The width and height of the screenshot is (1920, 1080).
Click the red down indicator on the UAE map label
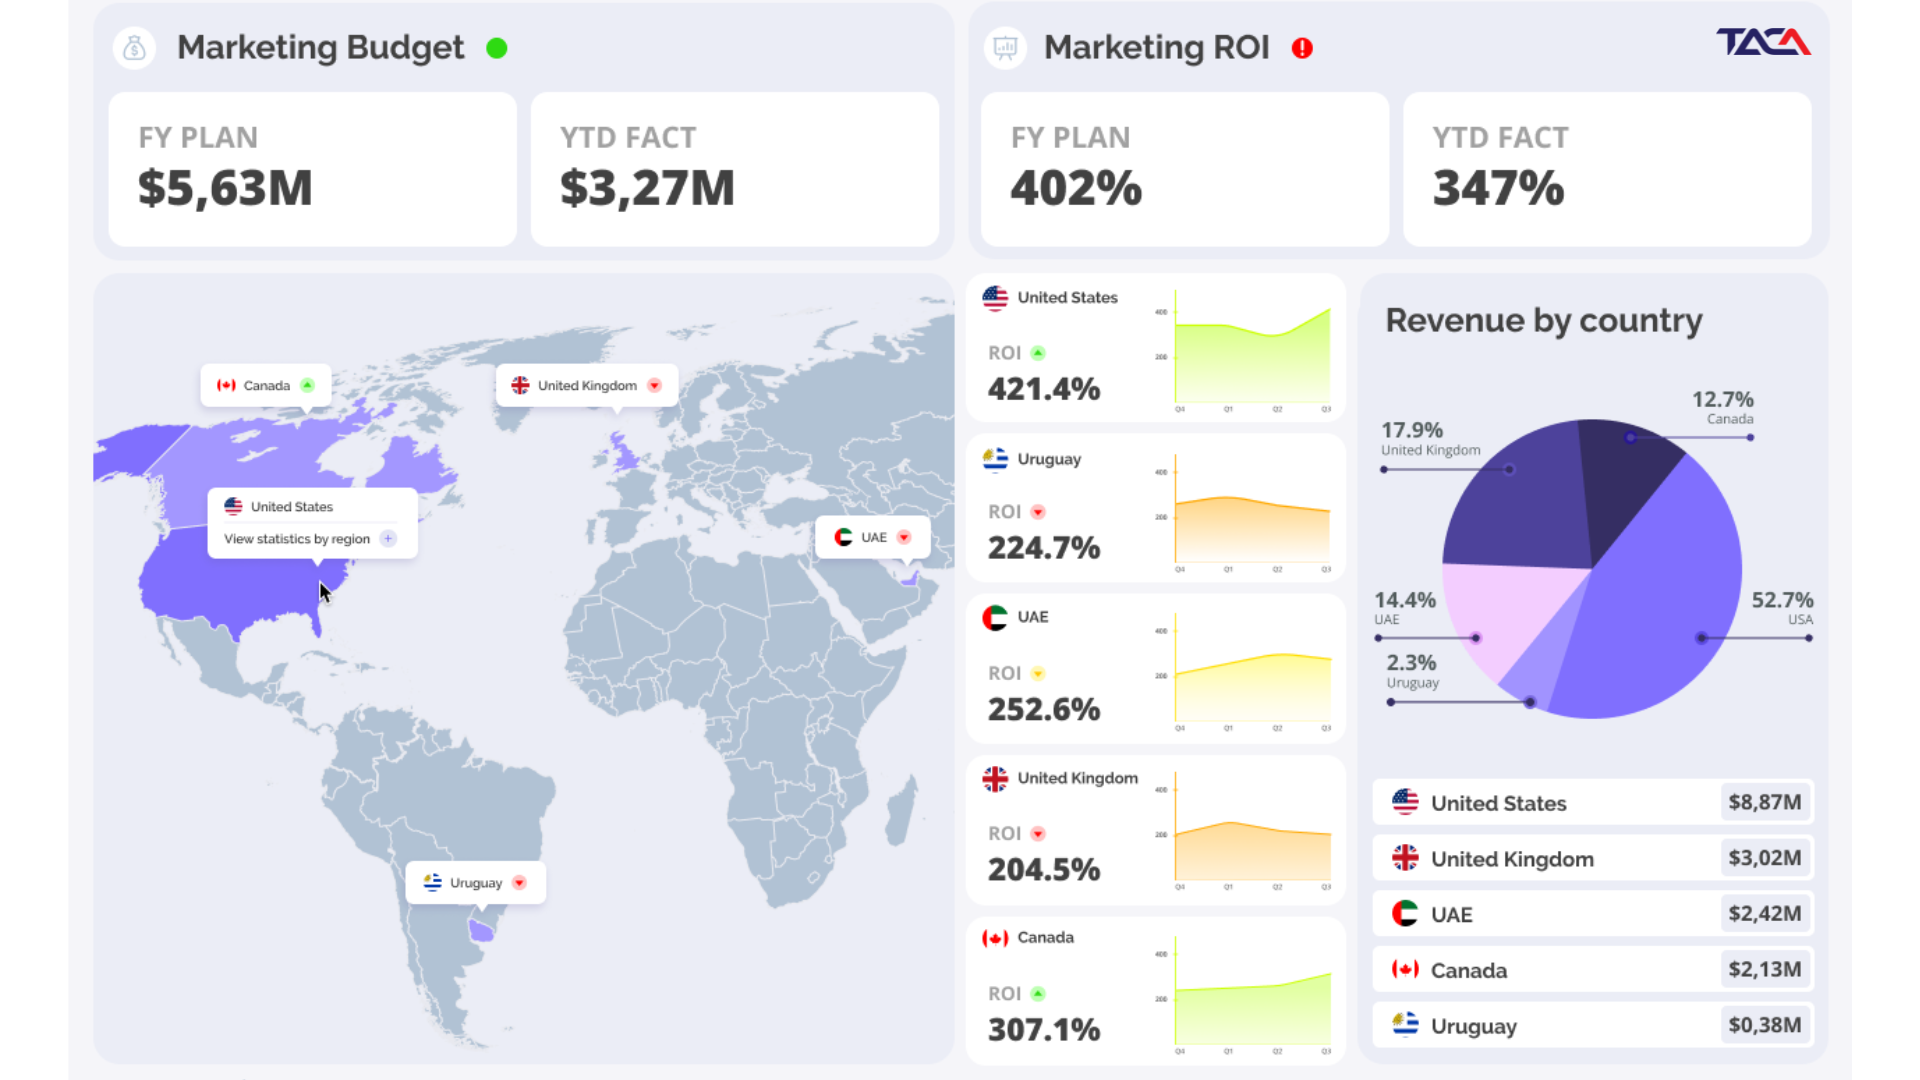click(x=904, y=537)
